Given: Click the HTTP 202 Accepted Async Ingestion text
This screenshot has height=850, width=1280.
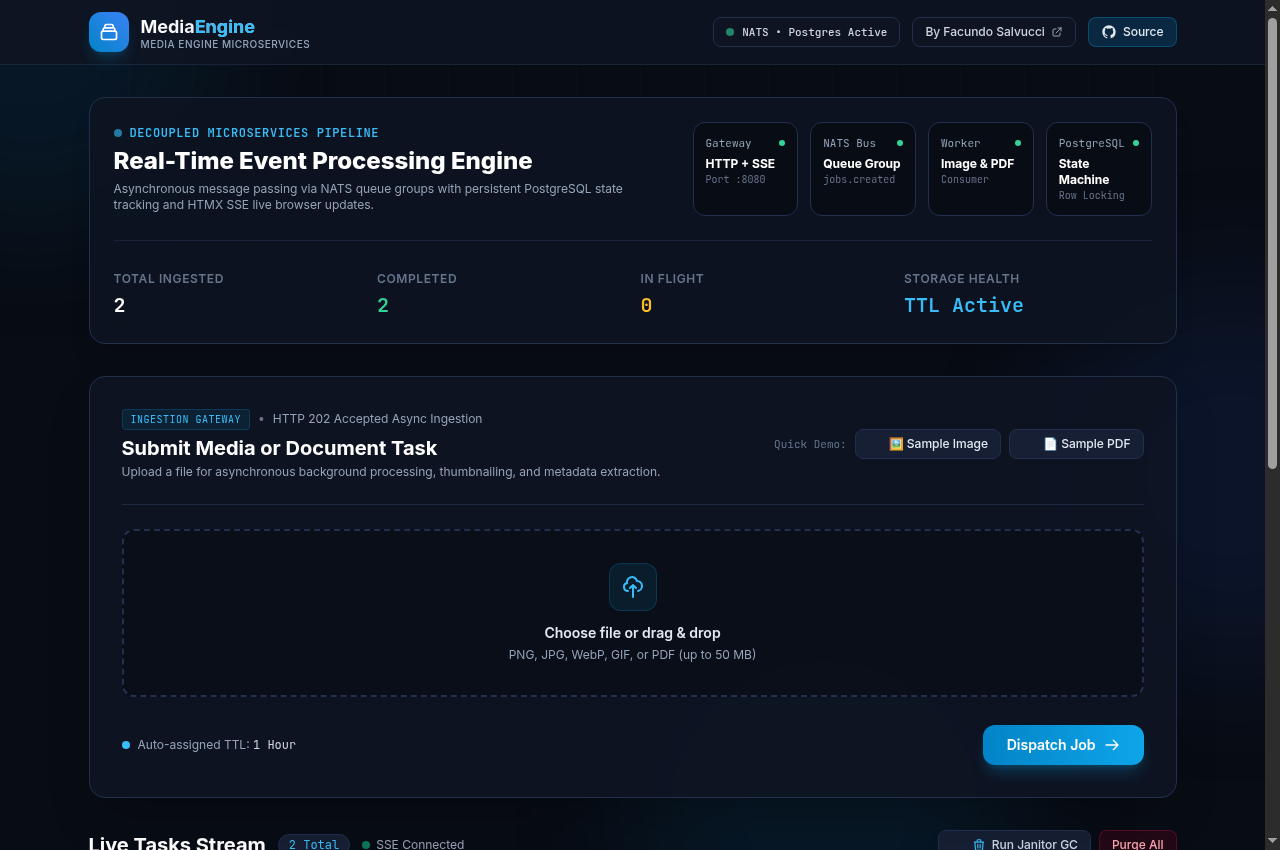Looking at the screenshot, I should [378, 419].
